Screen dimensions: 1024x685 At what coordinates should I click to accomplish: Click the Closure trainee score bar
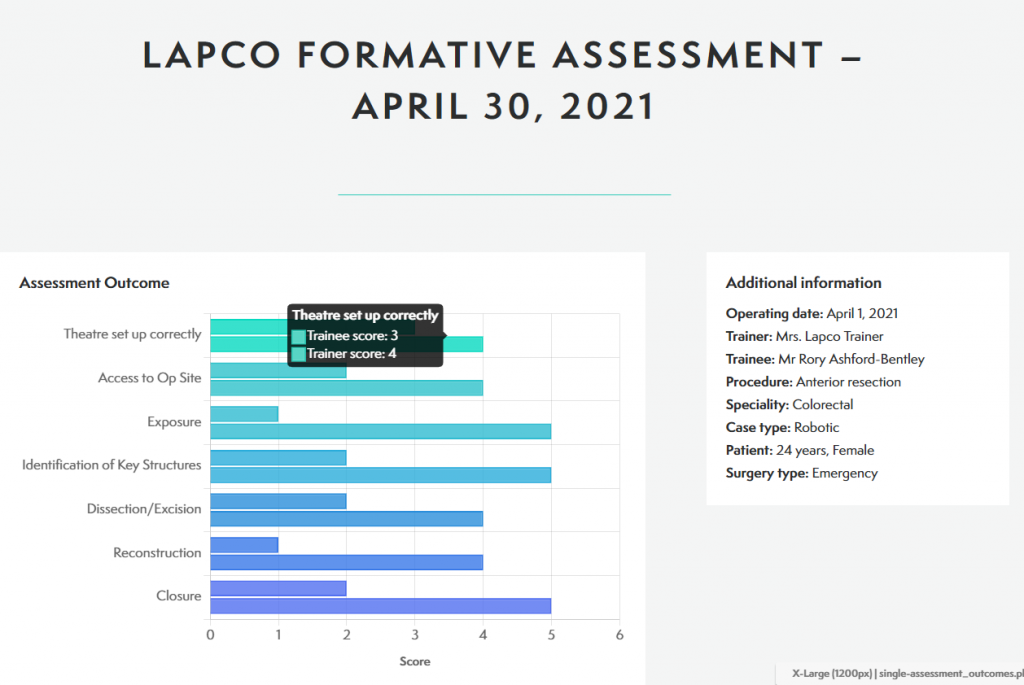point(278,588)
